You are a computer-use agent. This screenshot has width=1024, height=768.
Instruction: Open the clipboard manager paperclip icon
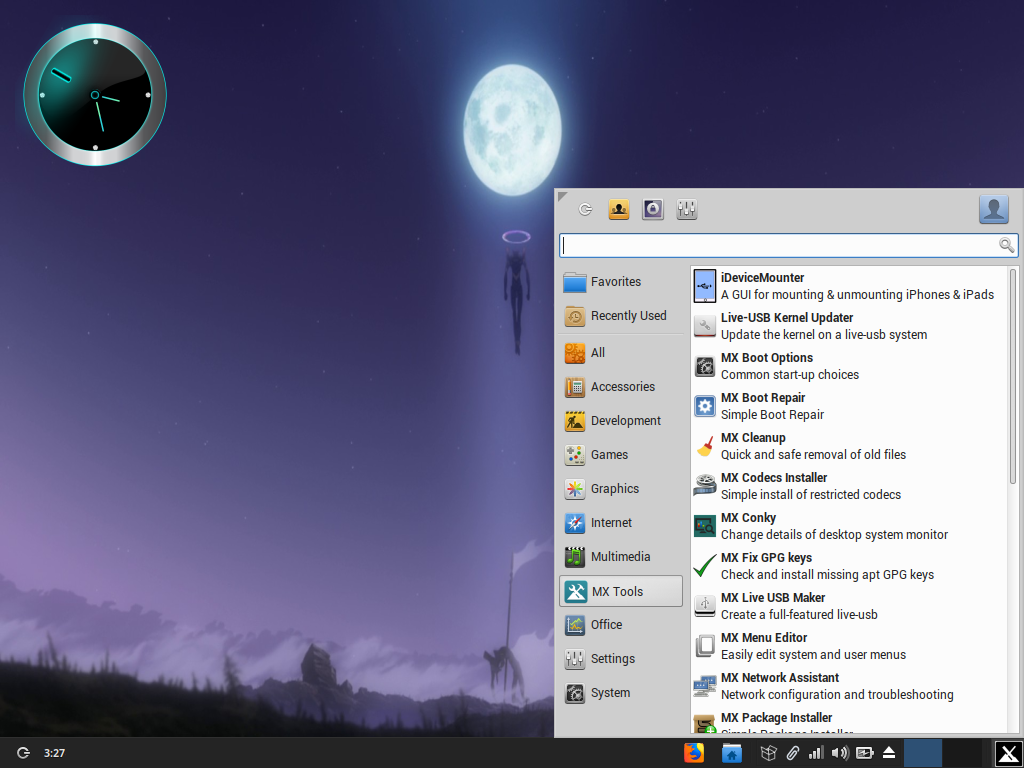point(792,753)
